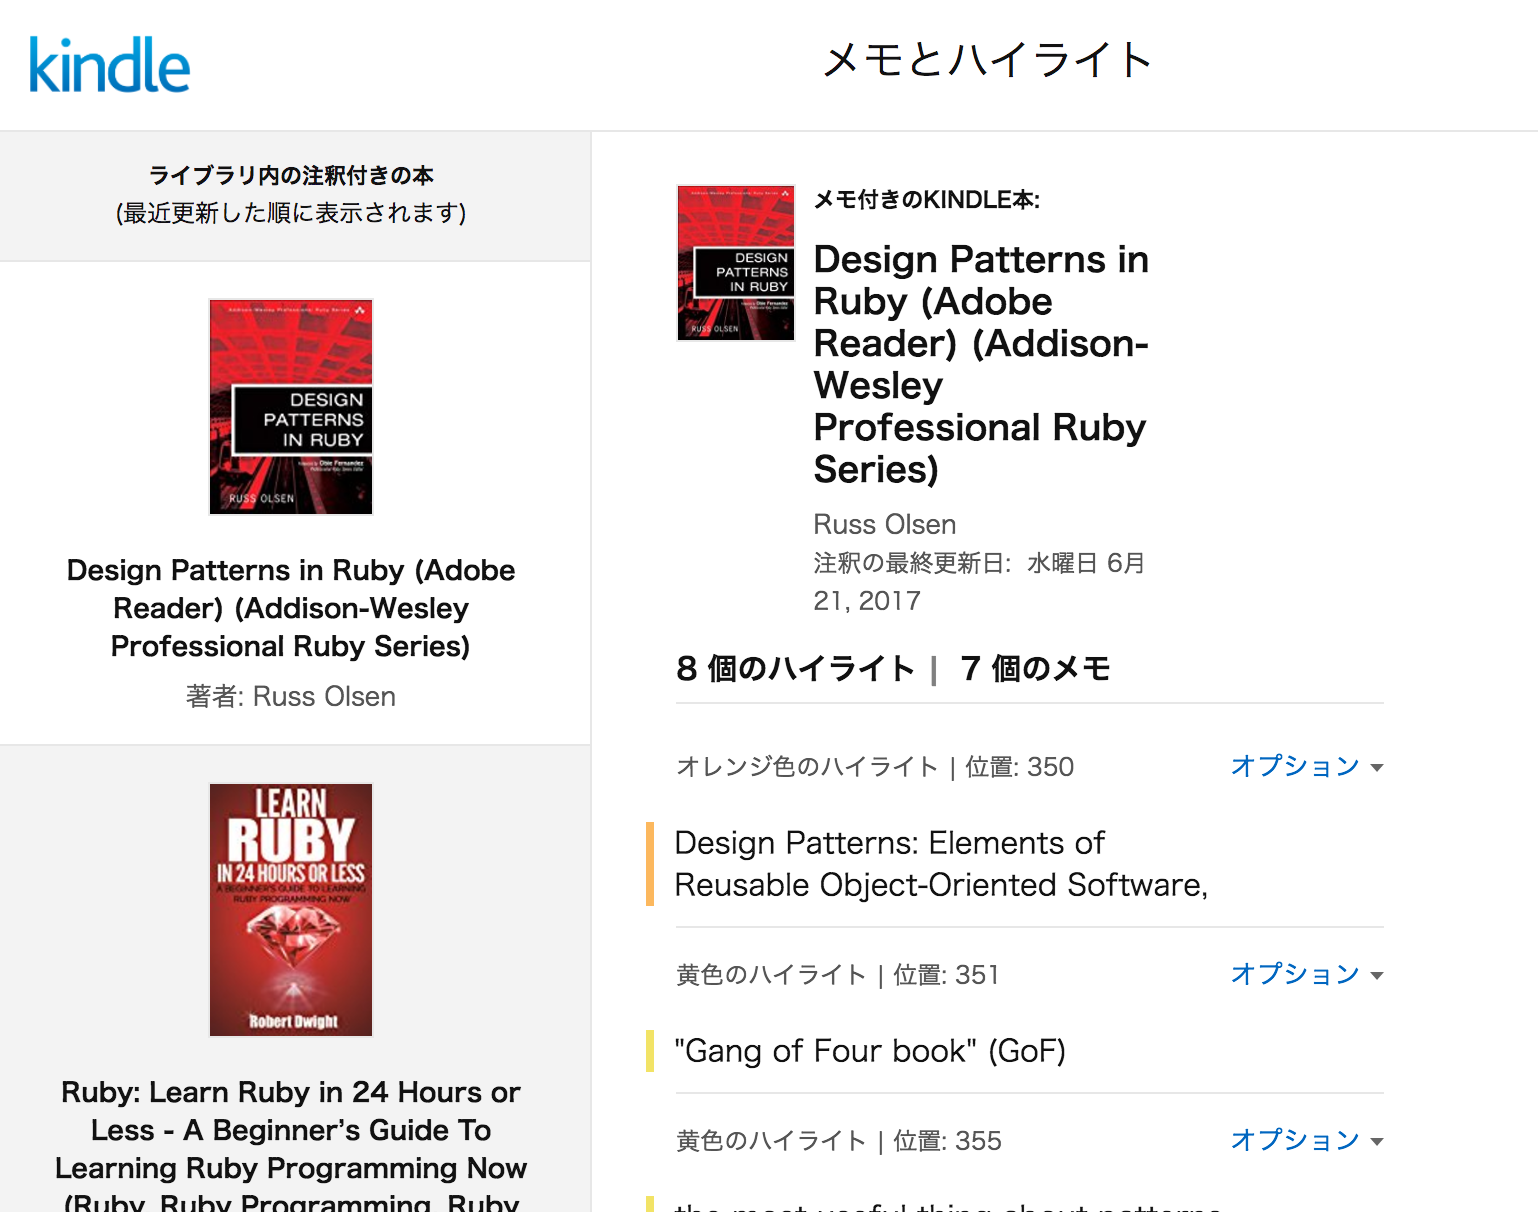Open オプション menu for highlight at 位置 351

point(1295,974)
